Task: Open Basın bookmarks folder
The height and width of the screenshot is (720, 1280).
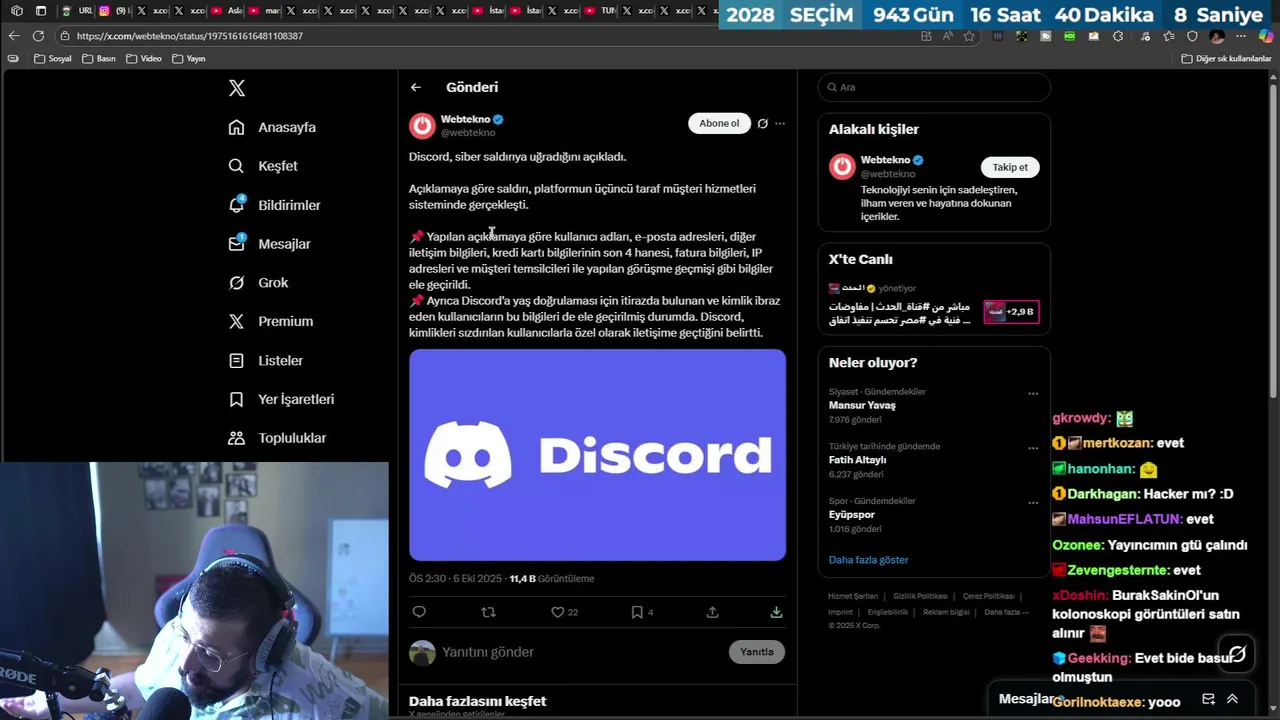Action: (x=99, y=59)
